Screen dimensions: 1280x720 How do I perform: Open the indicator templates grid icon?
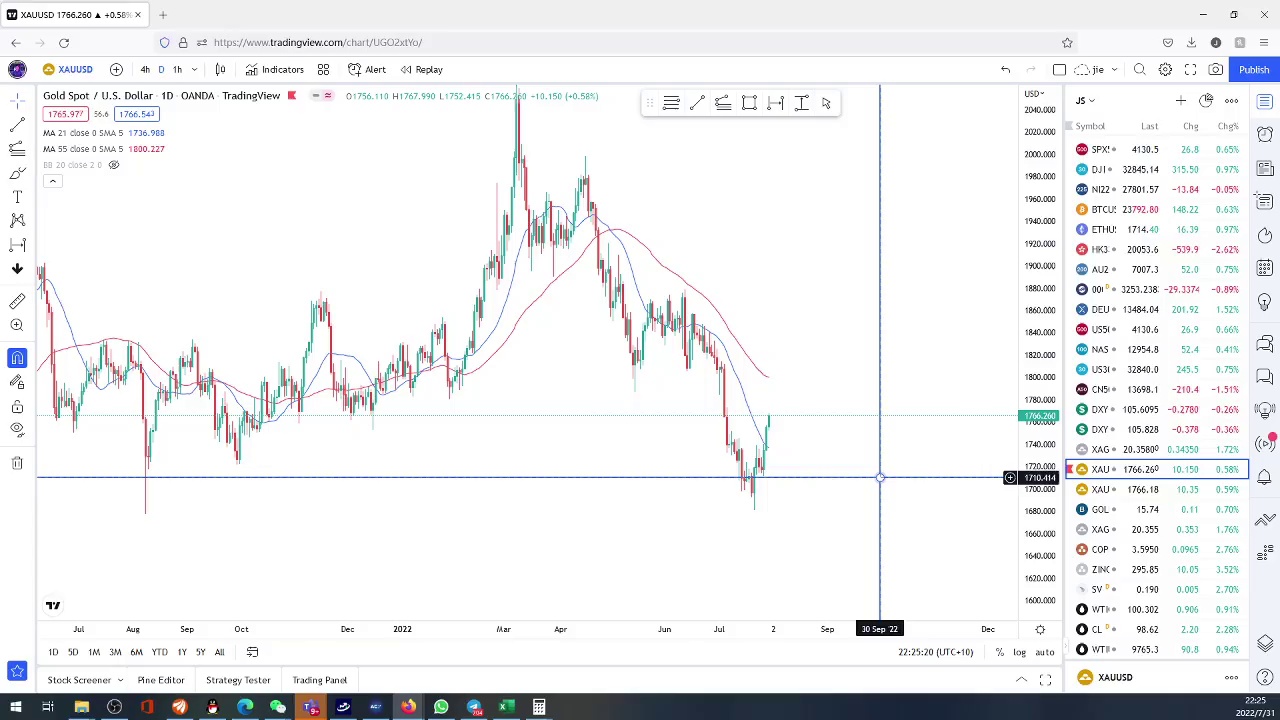(x=323, y=69)
